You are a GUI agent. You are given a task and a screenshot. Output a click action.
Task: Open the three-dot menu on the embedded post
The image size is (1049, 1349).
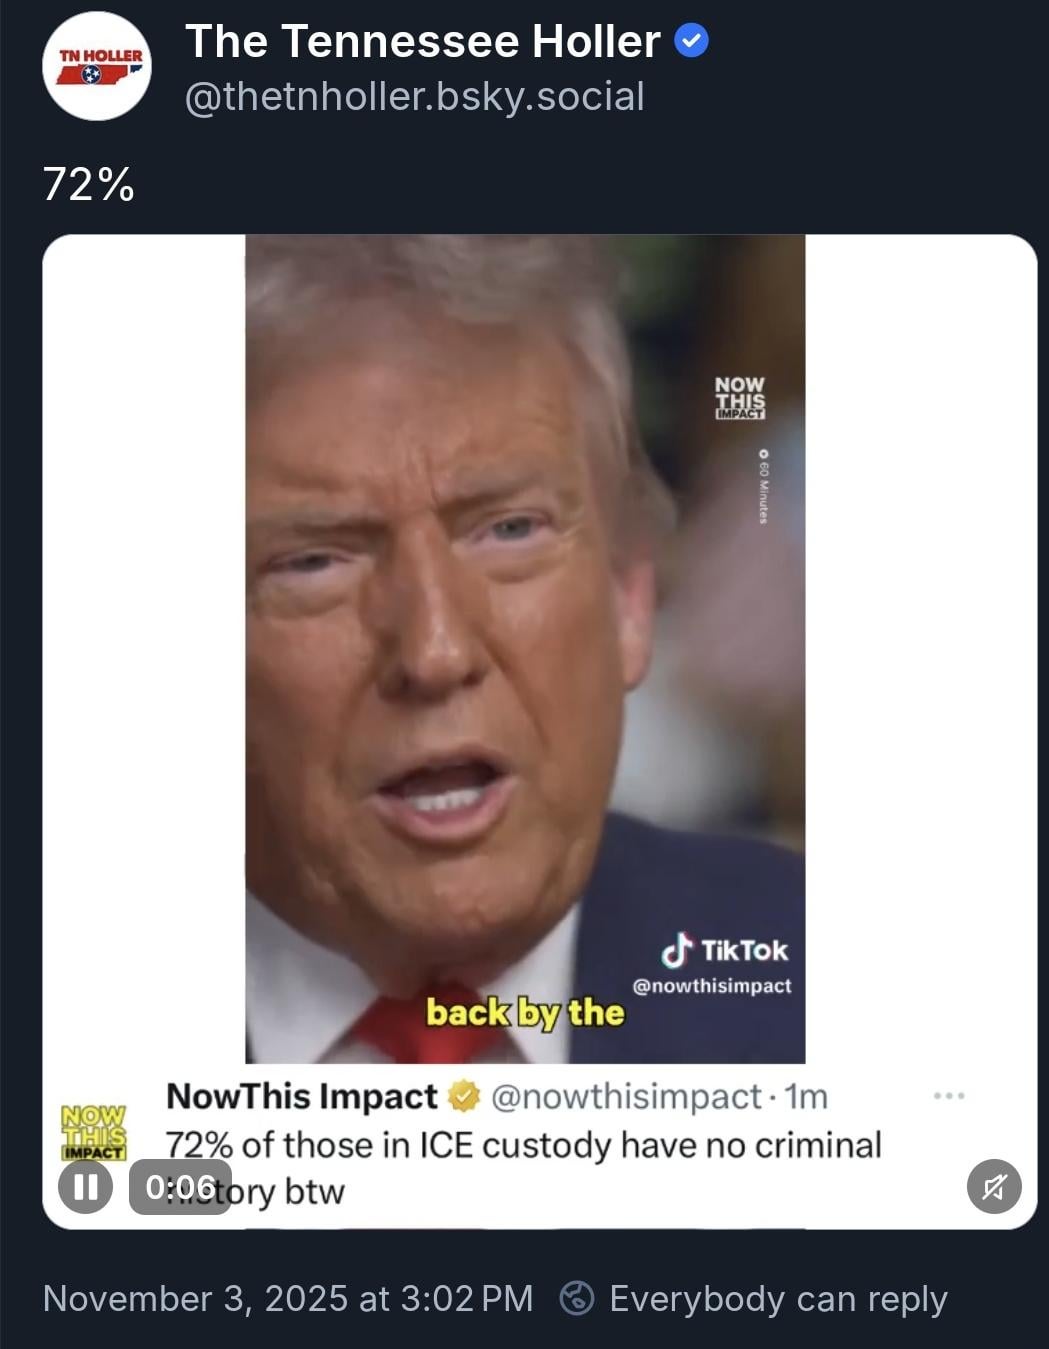pyautogui.click(x=949, y=1096)
